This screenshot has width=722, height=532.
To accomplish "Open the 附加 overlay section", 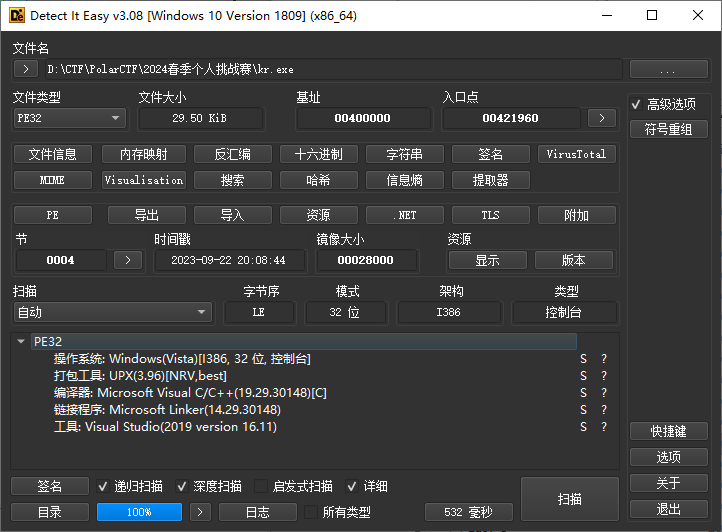I will (577, 215).
